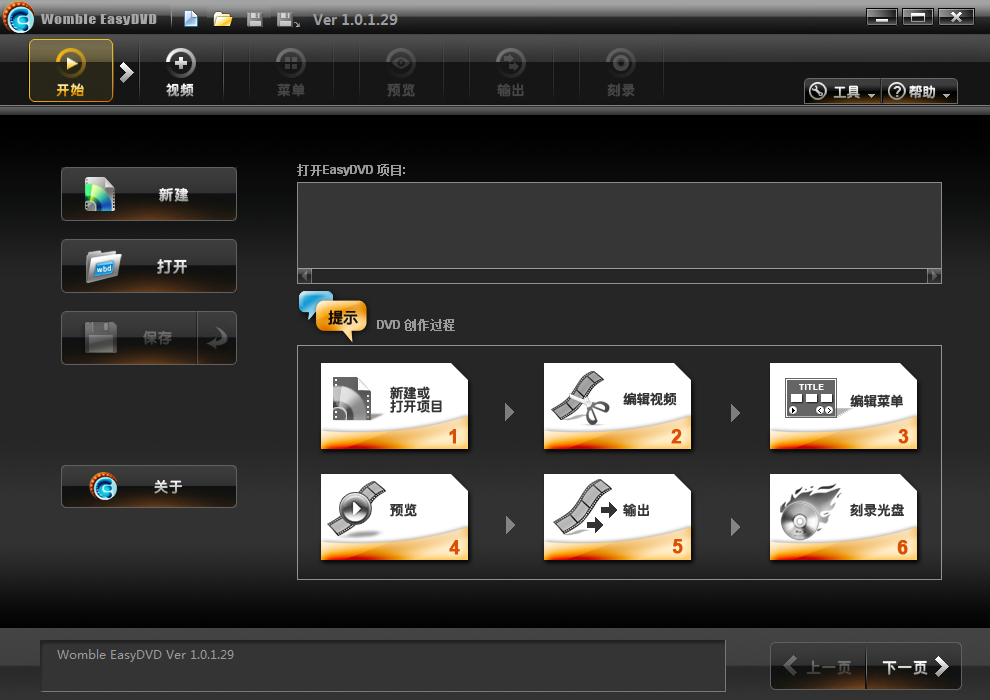Click the status bar text Womble EasyDVD Ver 1.0.1.29
Image resolution: width=990 pixels, height=700 pixels.
coord(145,655)
